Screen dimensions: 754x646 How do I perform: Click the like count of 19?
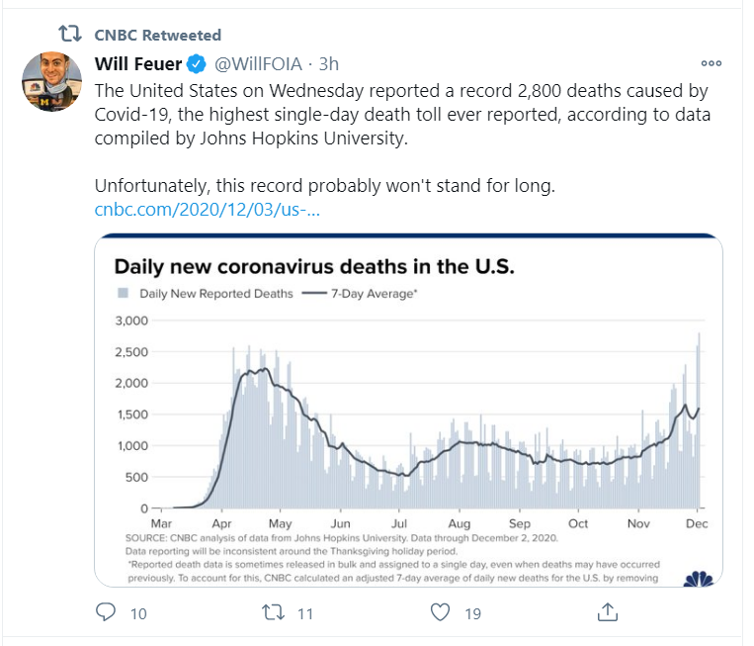coord(474,612)
